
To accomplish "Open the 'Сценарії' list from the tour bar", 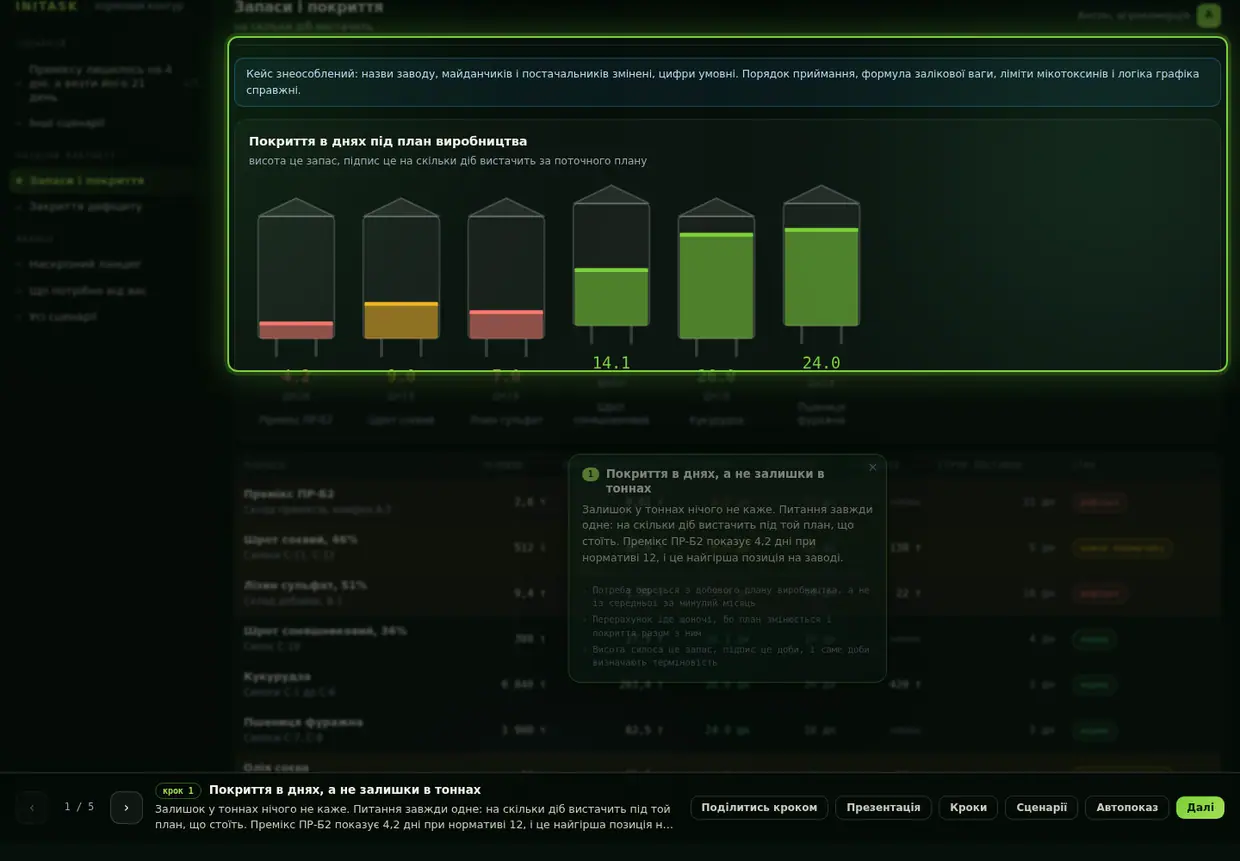I will (1041, 808).
